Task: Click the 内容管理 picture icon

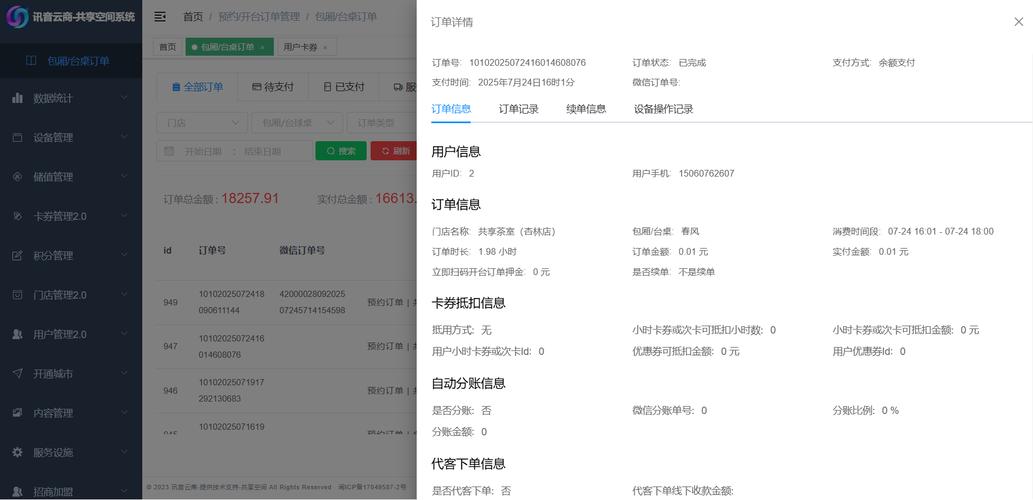Action: [17, 413]
